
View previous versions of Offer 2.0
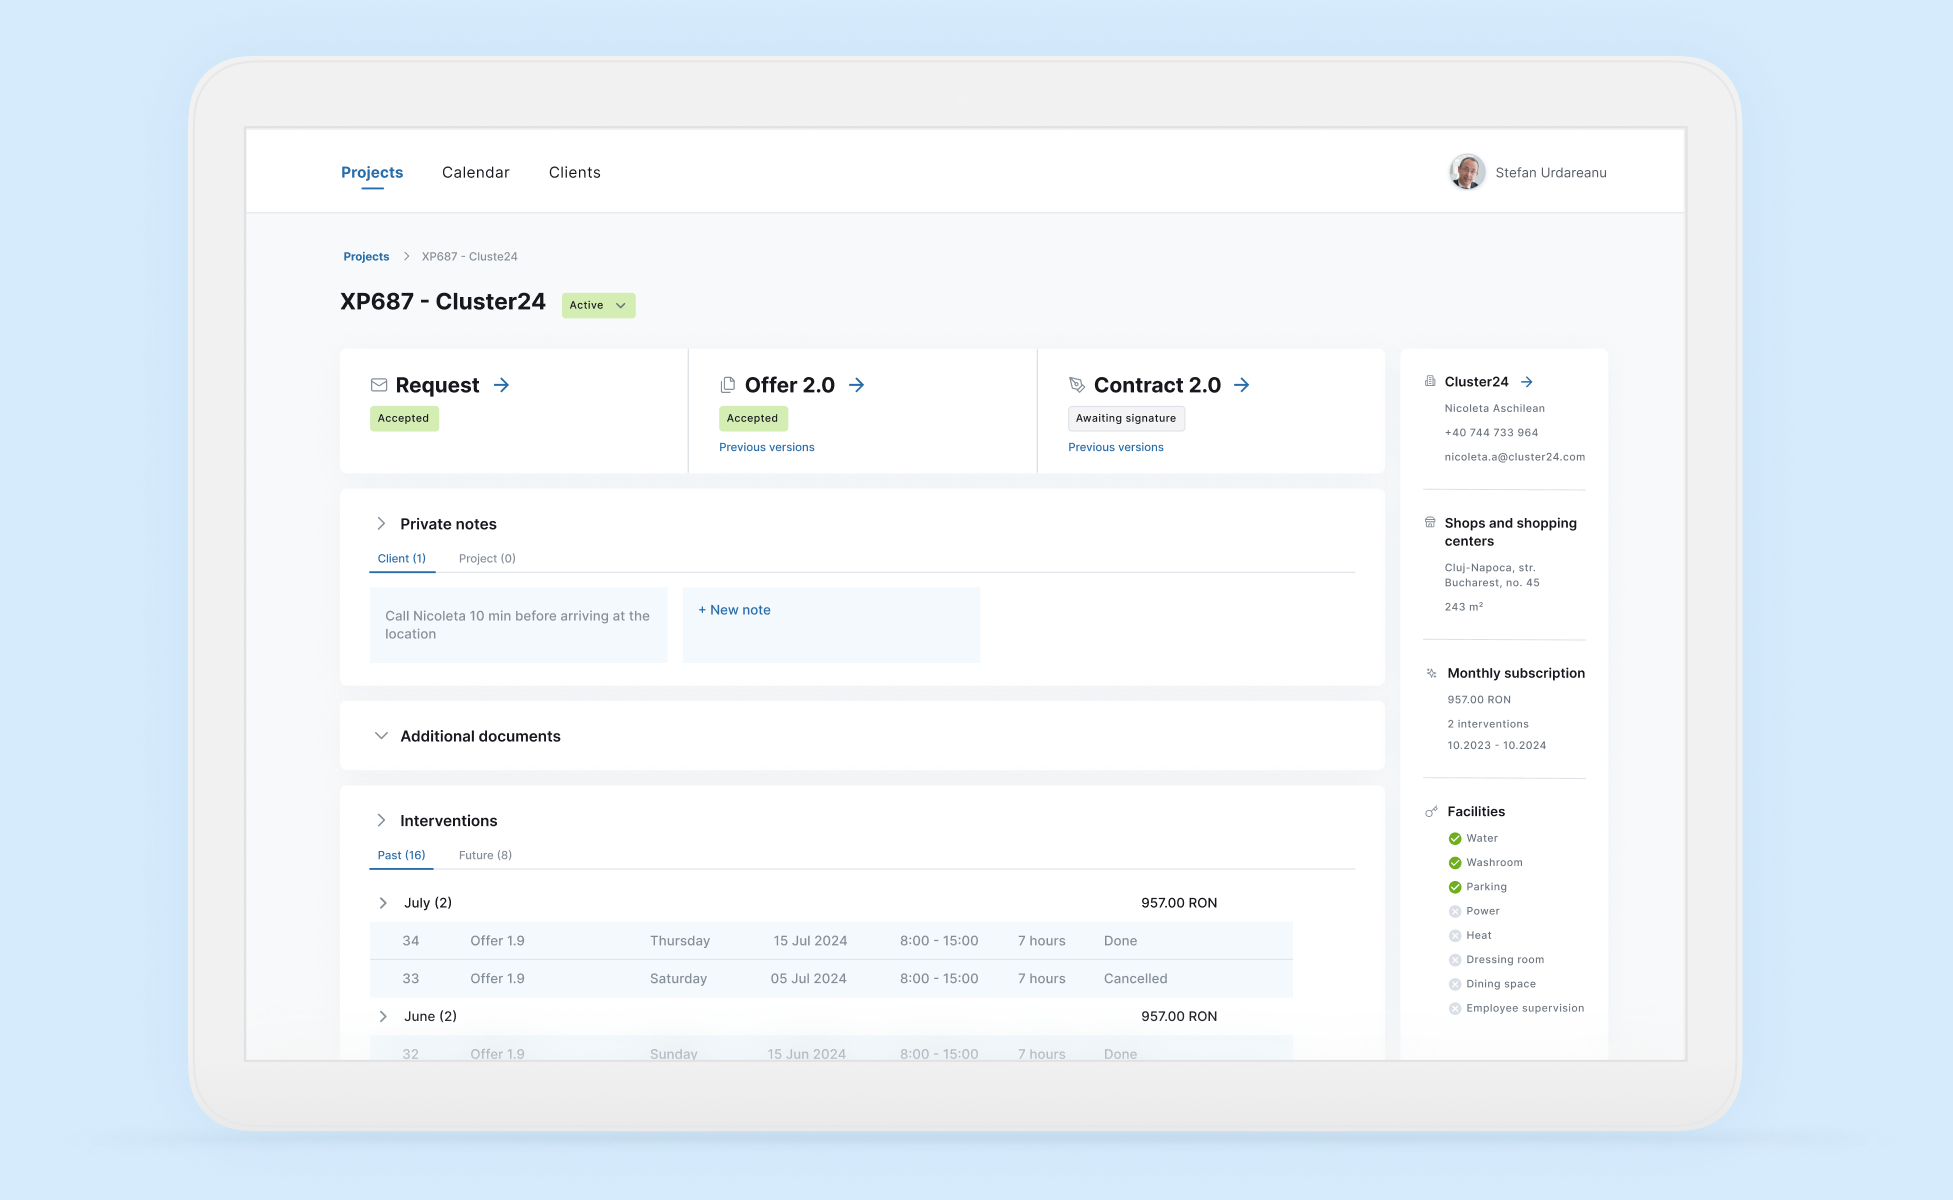coord(766,447)
